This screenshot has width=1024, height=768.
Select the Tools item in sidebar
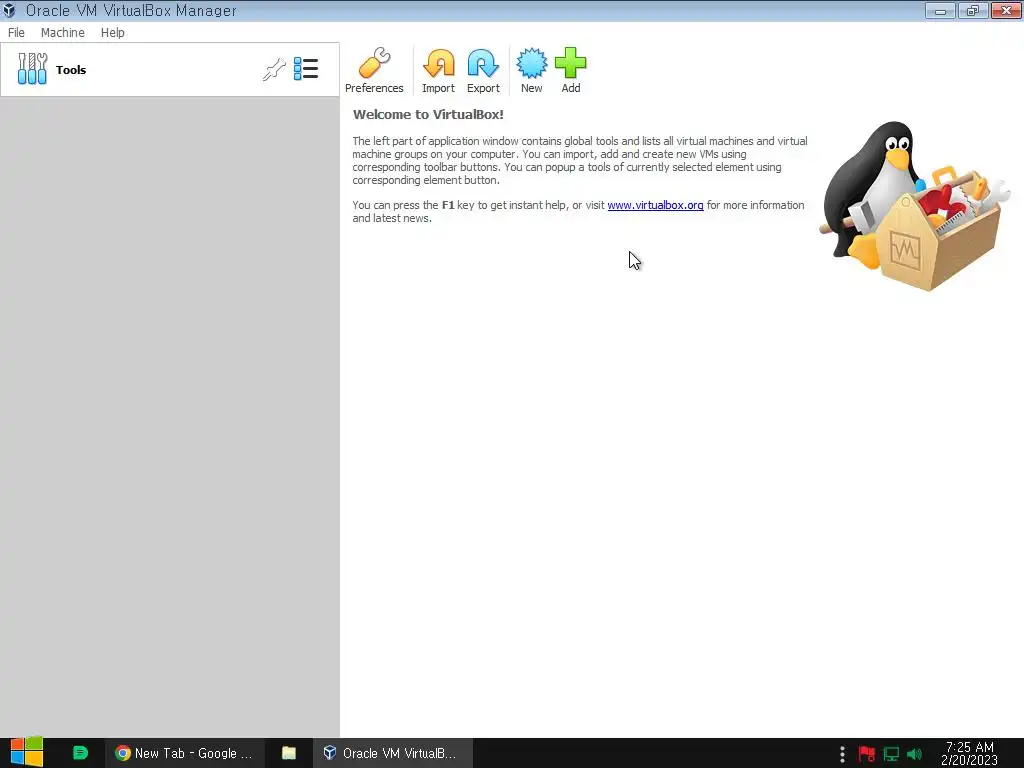point(170,70)
